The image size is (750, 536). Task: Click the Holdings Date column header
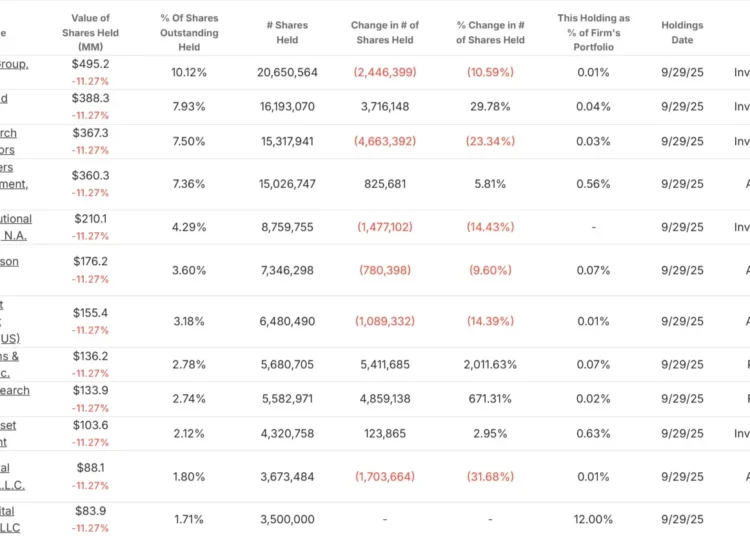[x=682, y=33]
